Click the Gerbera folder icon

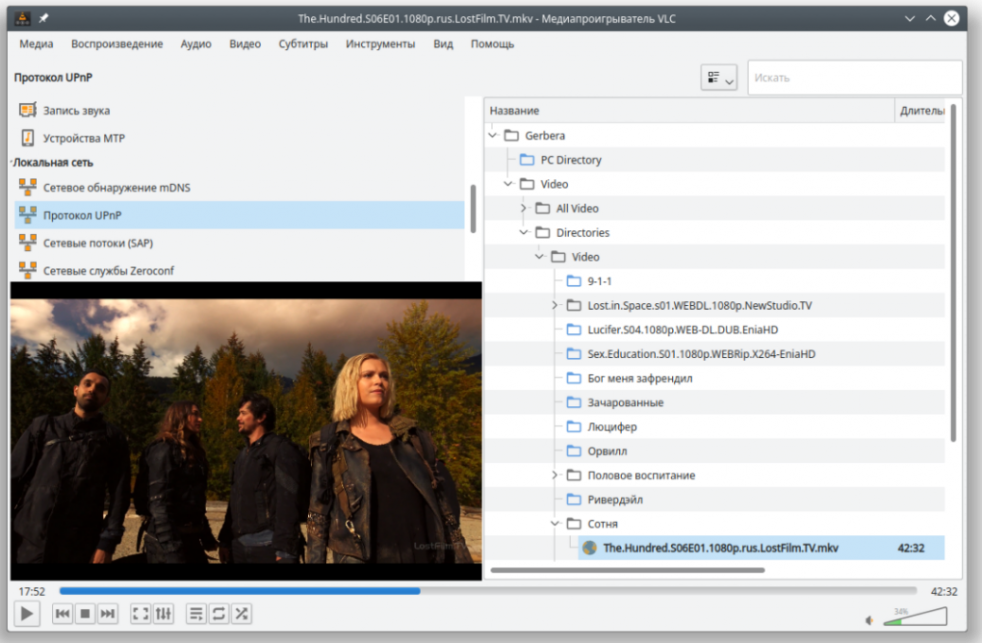[x=512, y=135]
